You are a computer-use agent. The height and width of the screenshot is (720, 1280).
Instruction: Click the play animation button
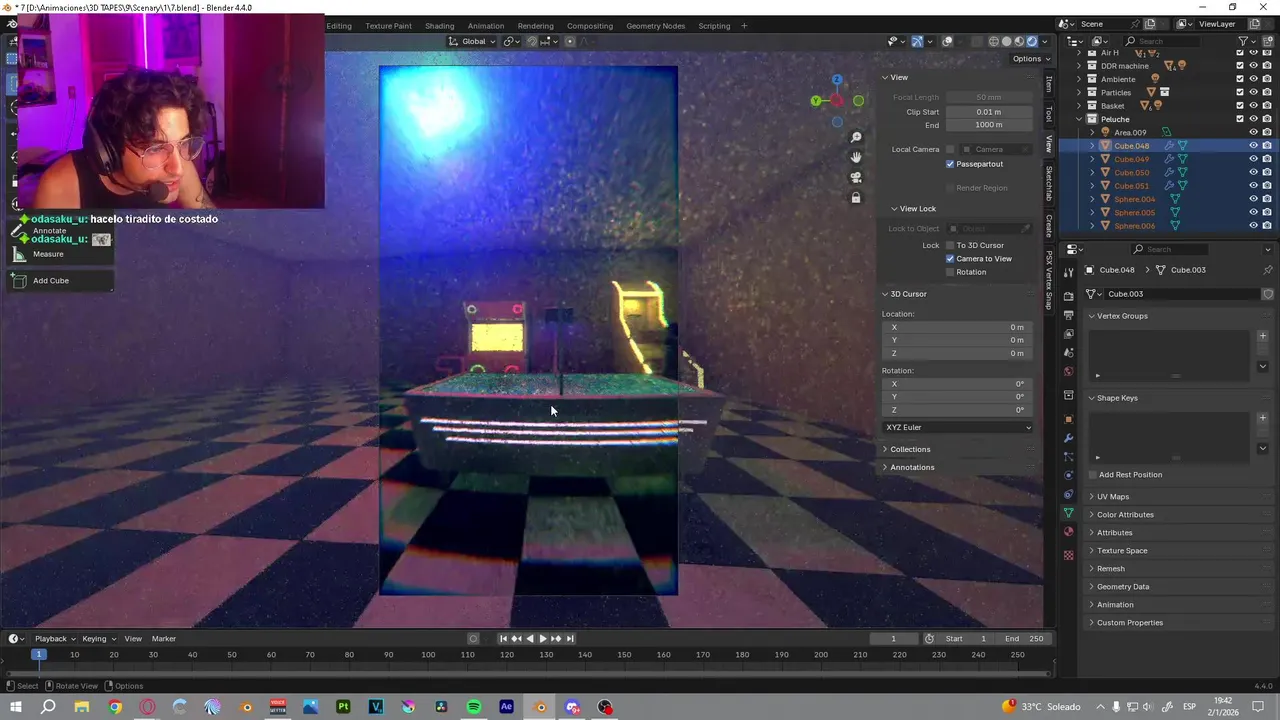pos(543,639)
